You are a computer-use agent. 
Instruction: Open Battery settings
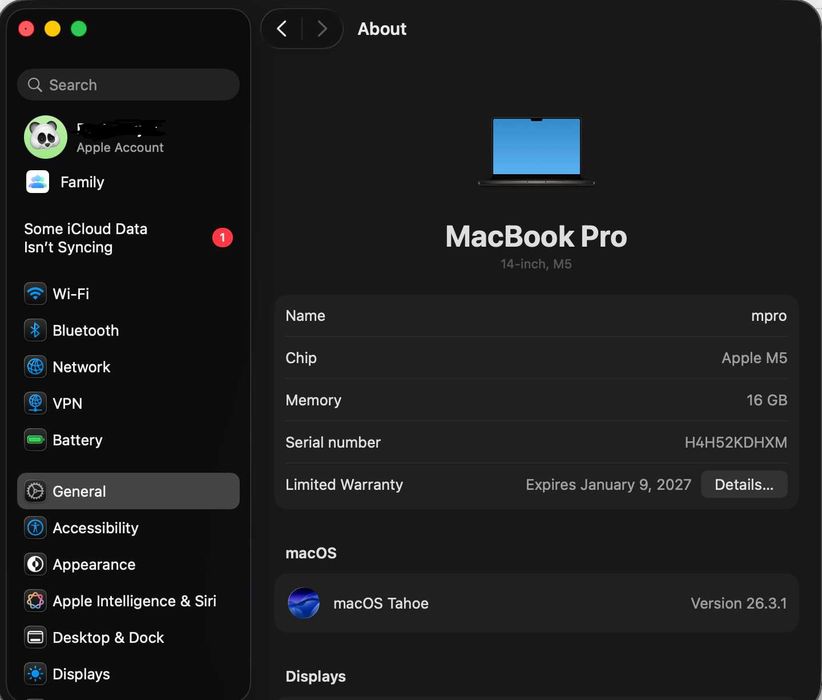[x=128, y=440]
